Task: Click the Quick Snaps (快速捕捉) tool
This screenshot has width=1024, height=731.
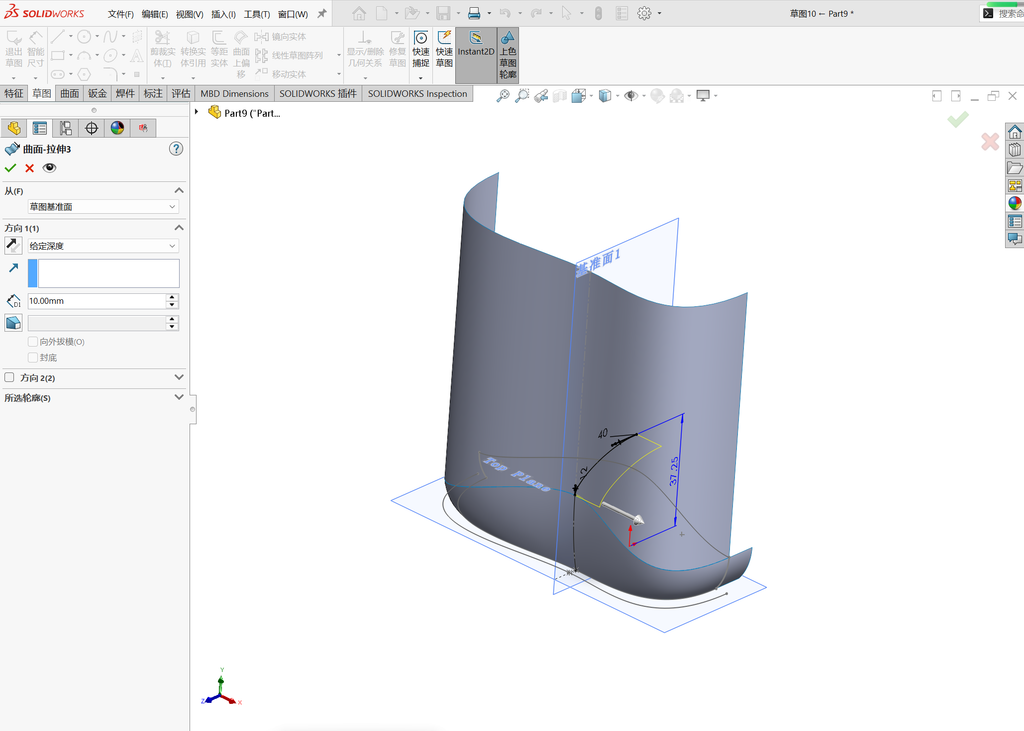Action: [421, 49]
